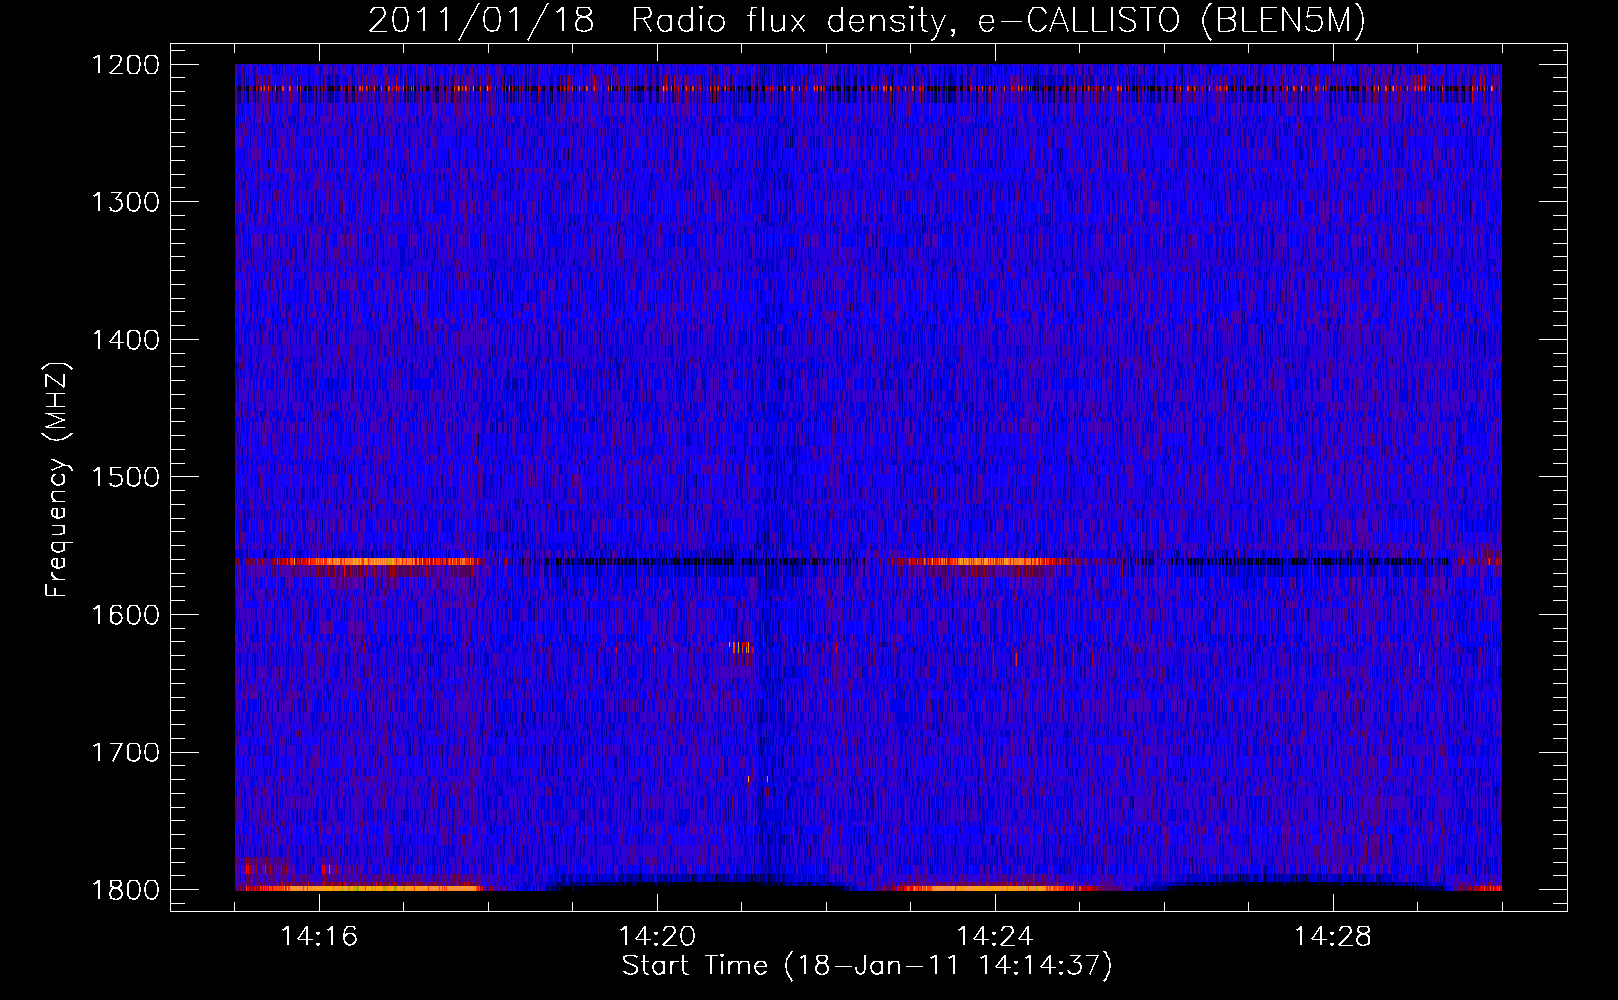Click the 14:28 time tick label
The height and width of the screenshot is (1000, 1618).
pos(1333,937)
